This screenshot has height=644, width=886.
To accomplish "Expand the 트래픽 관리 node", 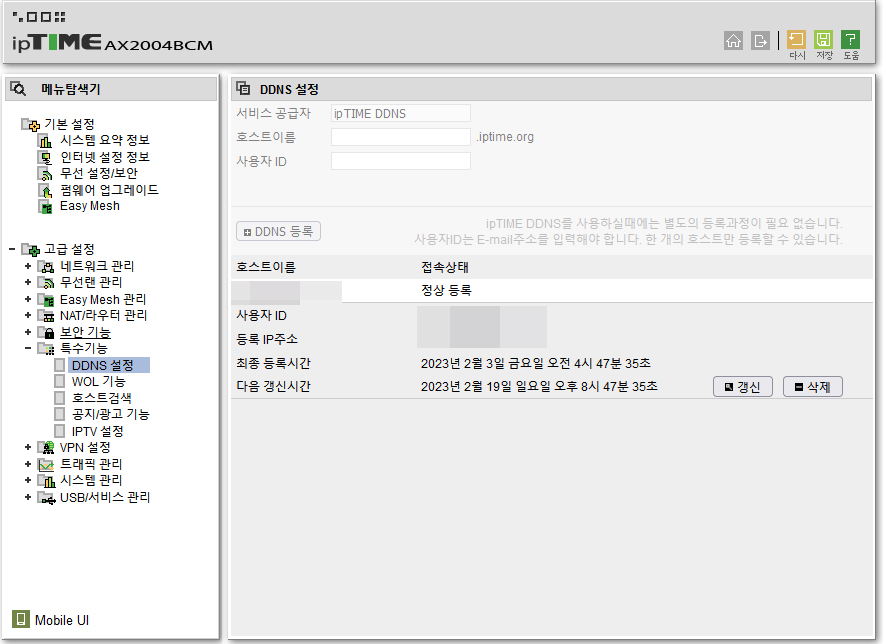I will point(28,464).
